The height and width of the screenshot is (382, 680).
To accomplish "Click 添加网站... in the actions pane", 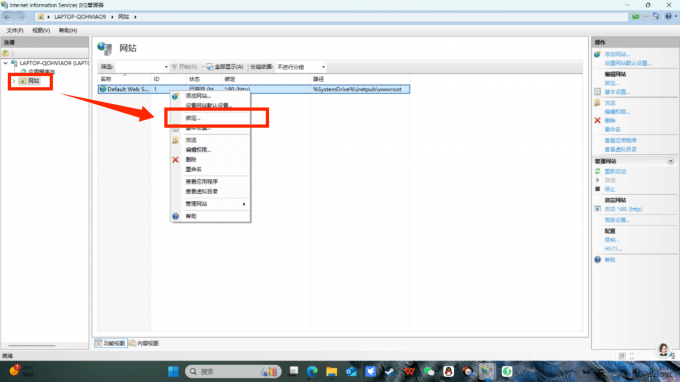I will click(617, 54).
